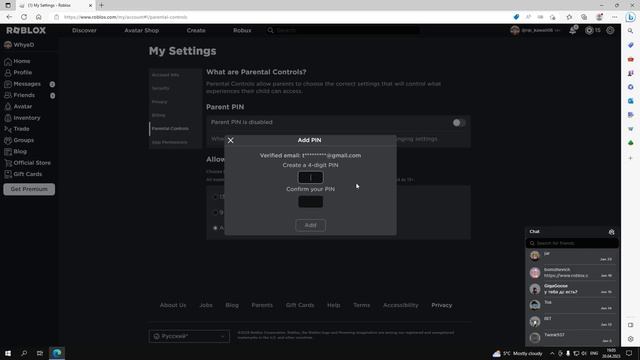Open Account Info settings tab
The width and height of the screenshot is (640, 360).
[166, 75]
